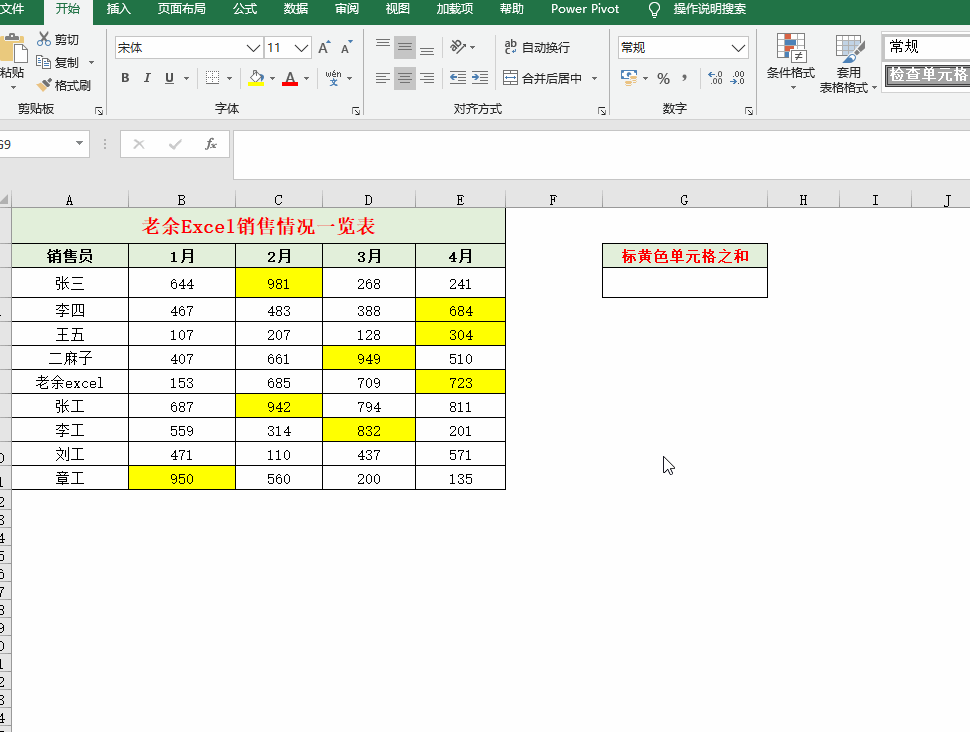
Task: Select the Format Painter (格式刷) brush
Action: point(44,85)
